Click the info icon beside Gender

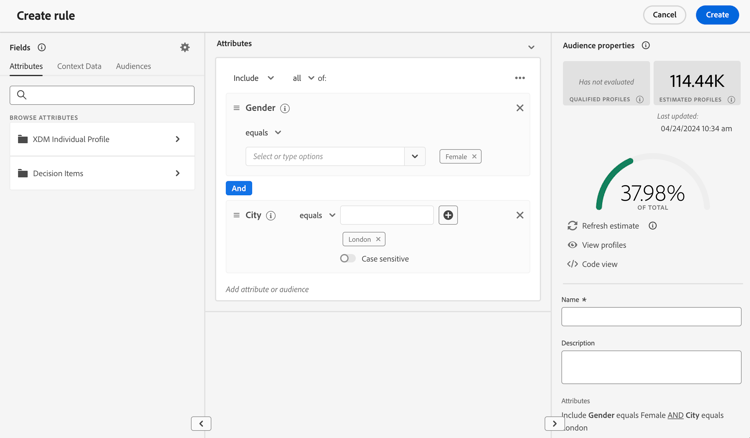coord(285,109)
